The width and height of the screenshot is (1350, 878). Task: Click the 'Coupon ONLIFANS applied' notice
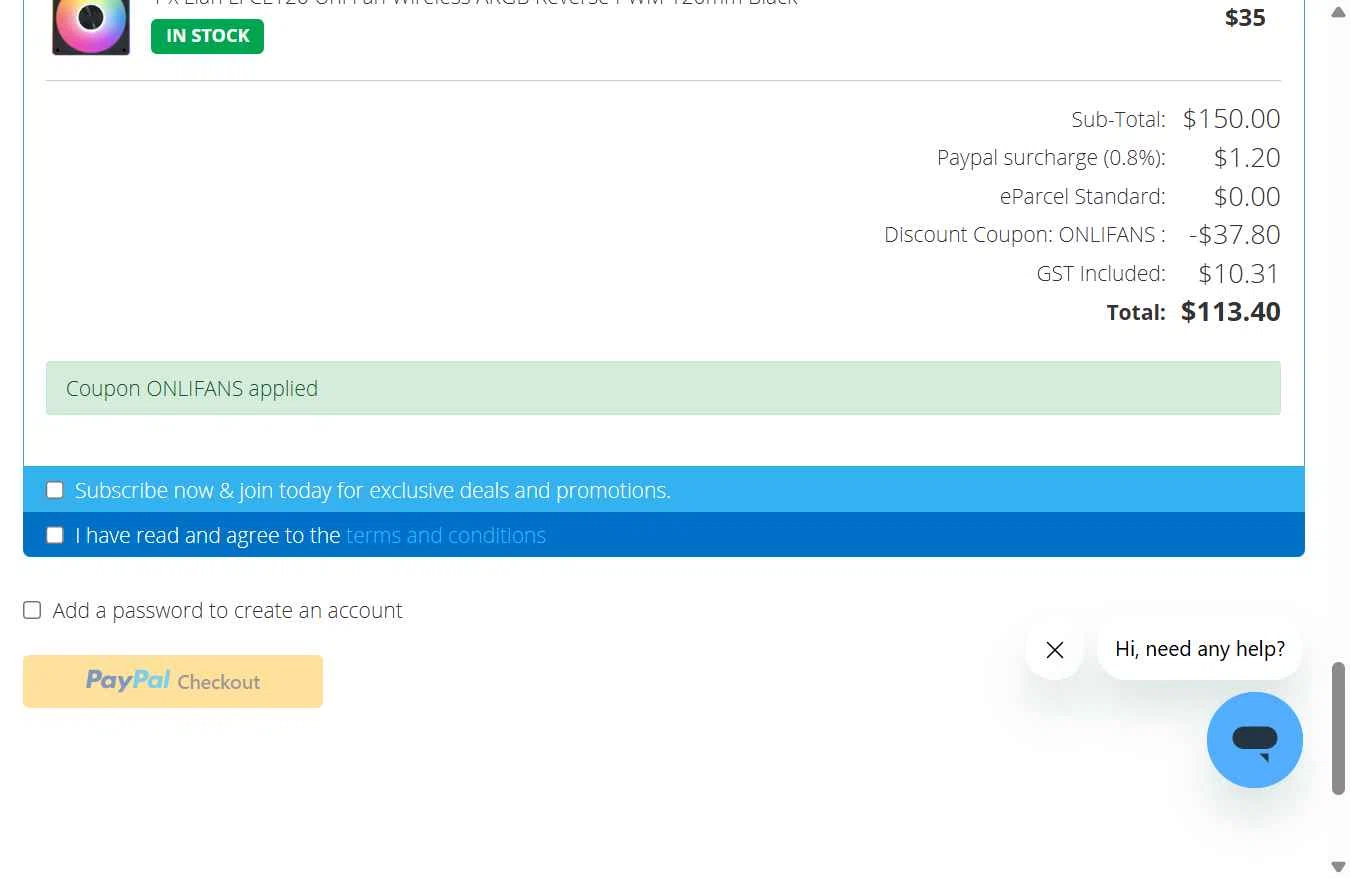point(663,388)
